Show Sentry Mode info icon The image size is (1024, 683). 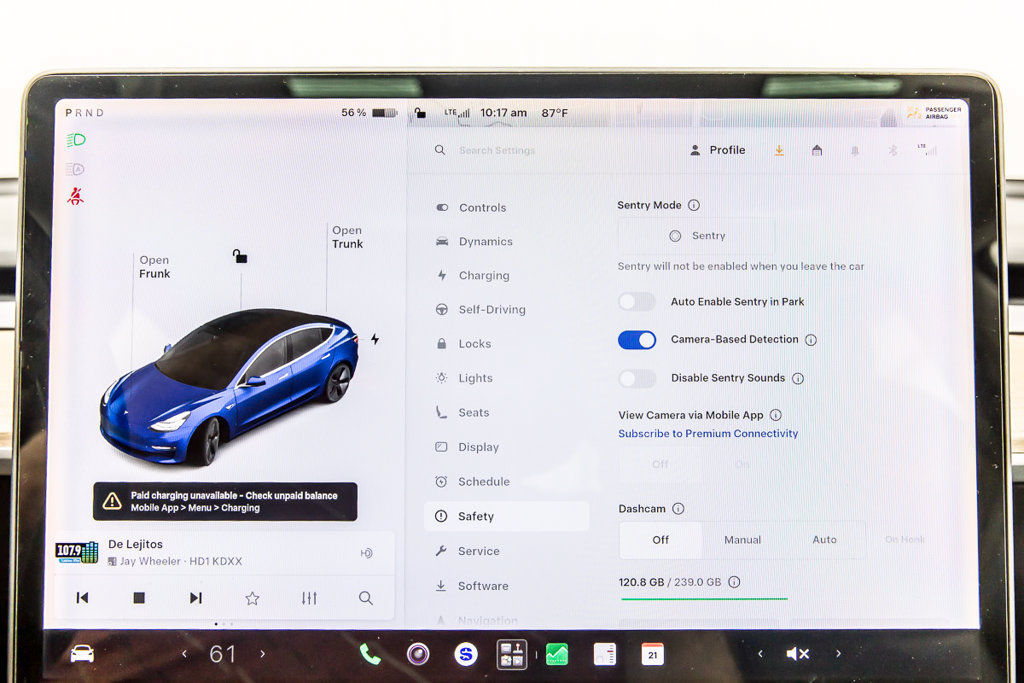coord(694,205)
